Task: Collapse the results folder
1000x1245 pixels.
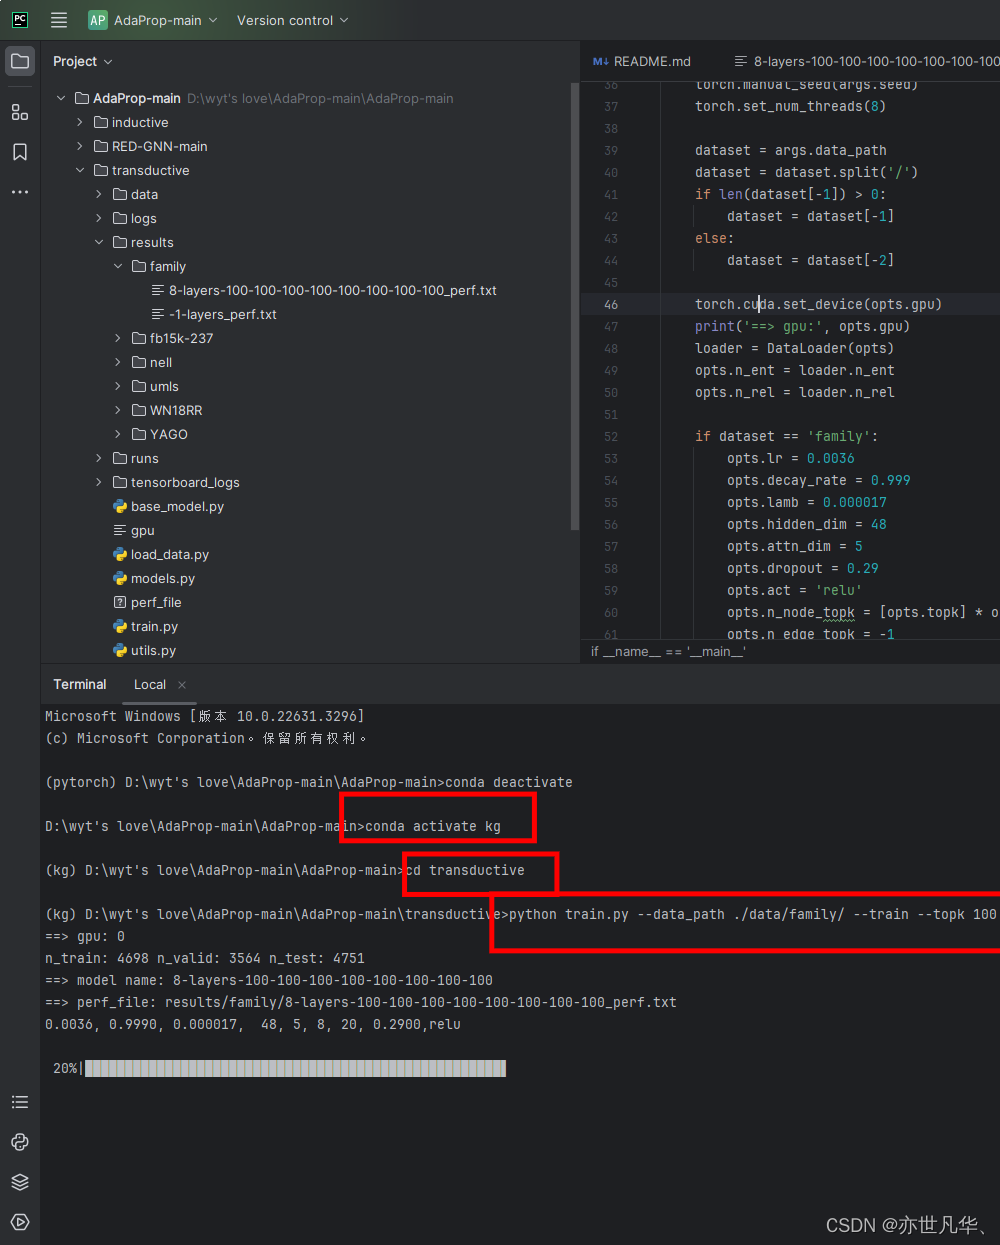Action: (x=99, y=242)
